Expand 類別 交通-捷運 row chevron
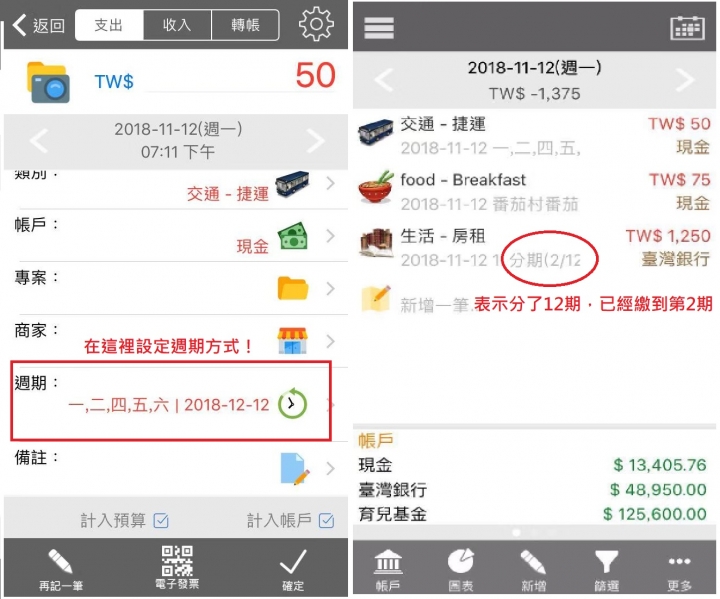720x599 pixels. tap(330, 184)
